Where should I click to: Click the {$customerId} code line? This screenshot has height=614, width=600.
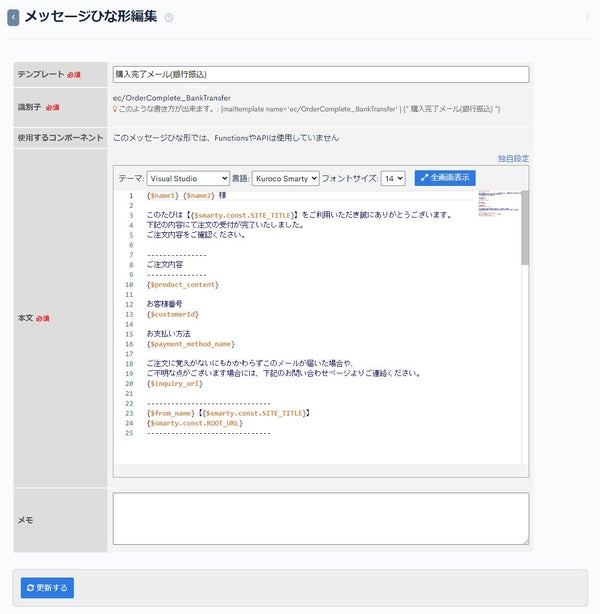[x=173, y=314]
